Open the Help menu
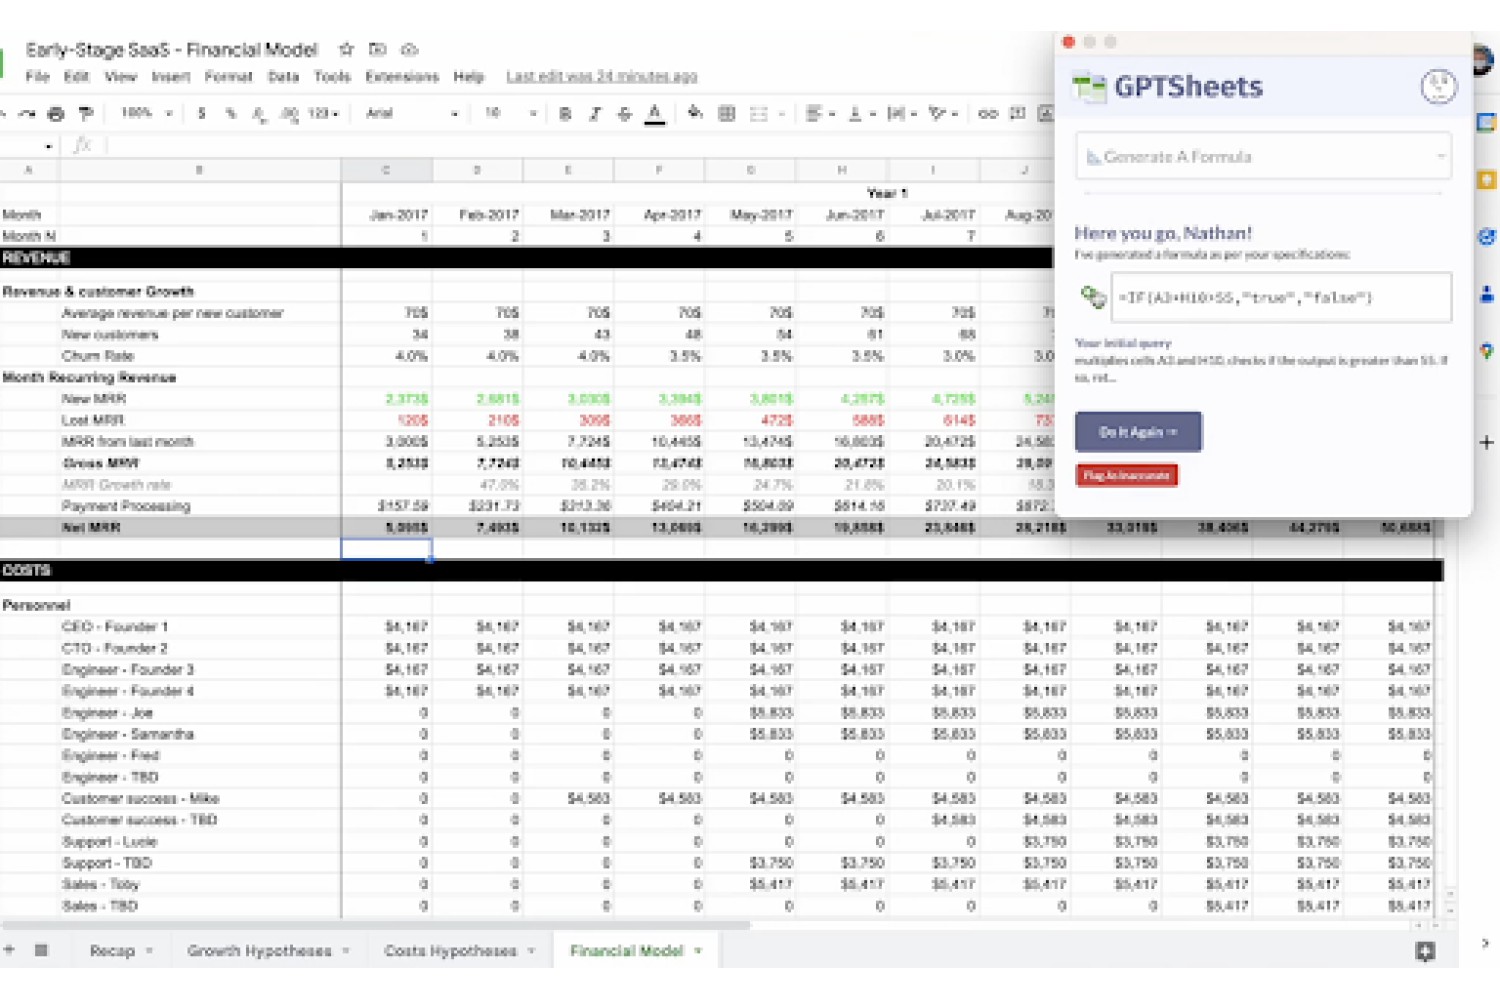This screenshot has height=1000, width=1500. click(x=468, y=77)
